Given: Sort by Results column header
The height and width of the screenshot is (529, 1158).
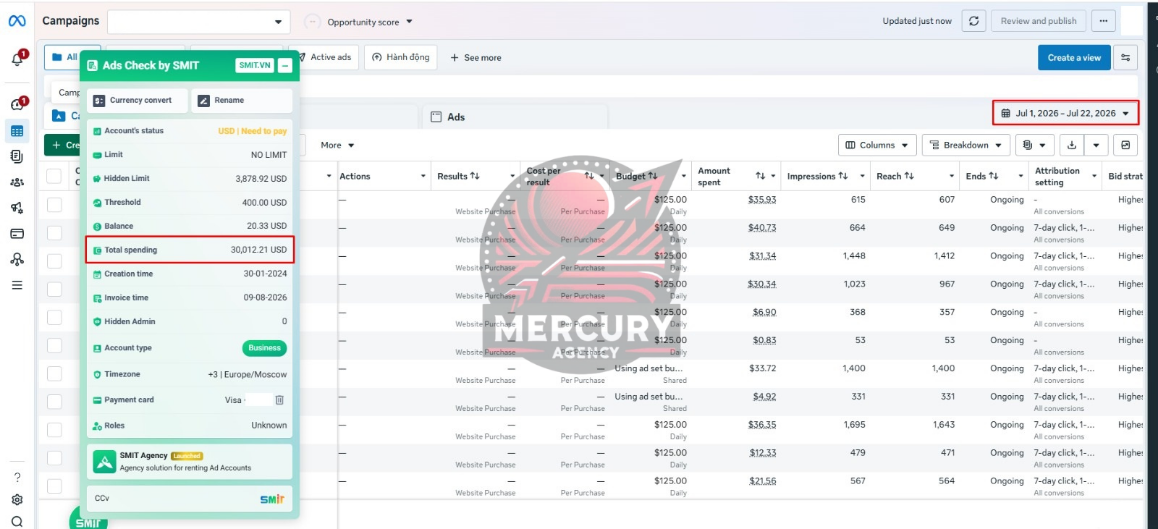Looking at the screenshot, I should (x=459, y=176).
